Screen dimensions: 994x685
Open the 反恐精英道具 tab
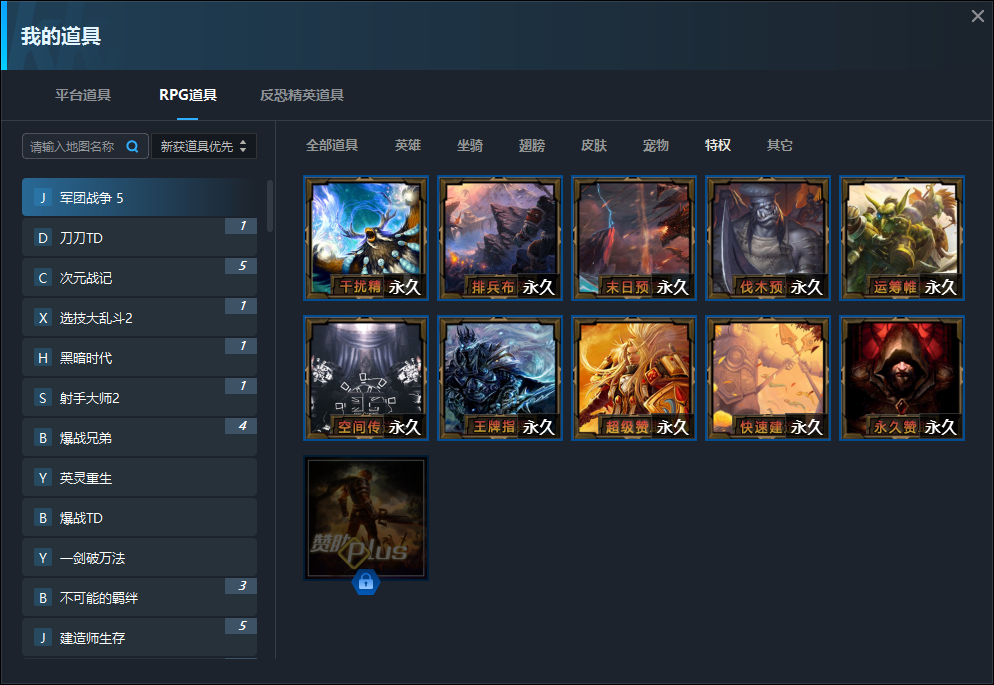(x=302, y=95)
